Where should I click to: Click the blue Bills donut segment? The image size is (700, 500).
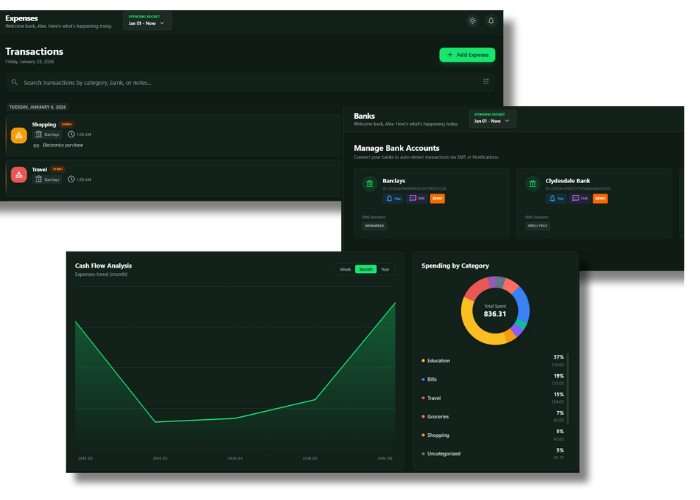tap(522, 304)
